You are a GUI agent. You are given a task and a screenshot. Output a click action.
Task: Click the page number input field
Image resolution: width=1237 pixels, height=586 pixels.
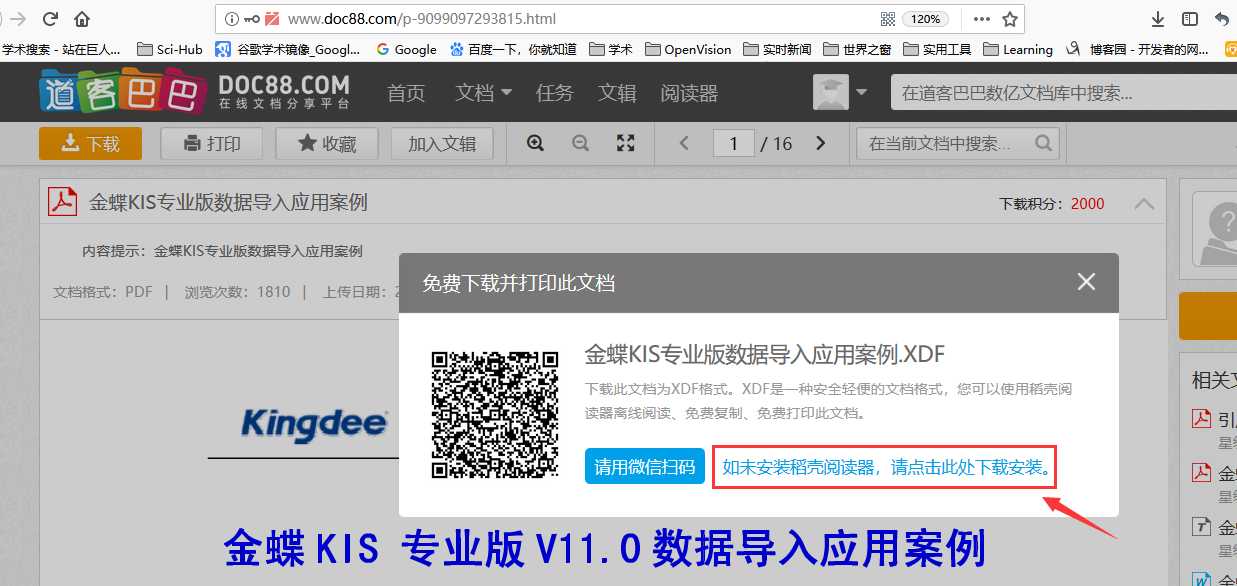[734, 143]
